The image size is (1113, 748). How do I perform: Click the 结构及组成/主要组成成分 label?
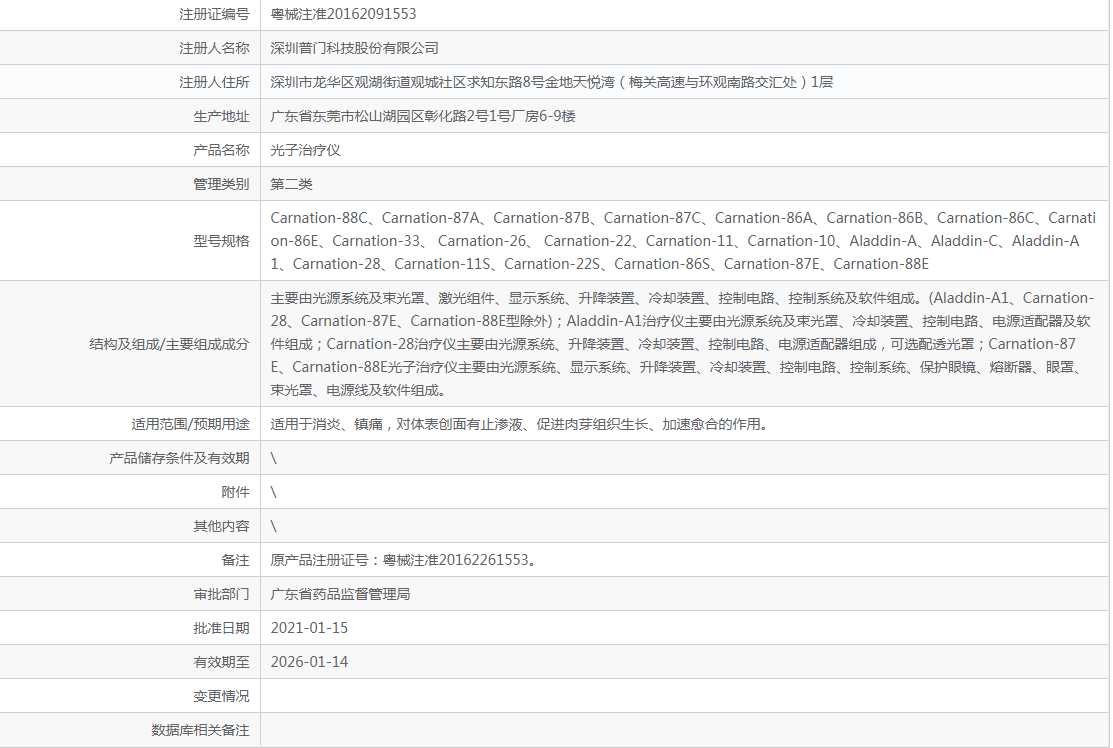(169, 344)
